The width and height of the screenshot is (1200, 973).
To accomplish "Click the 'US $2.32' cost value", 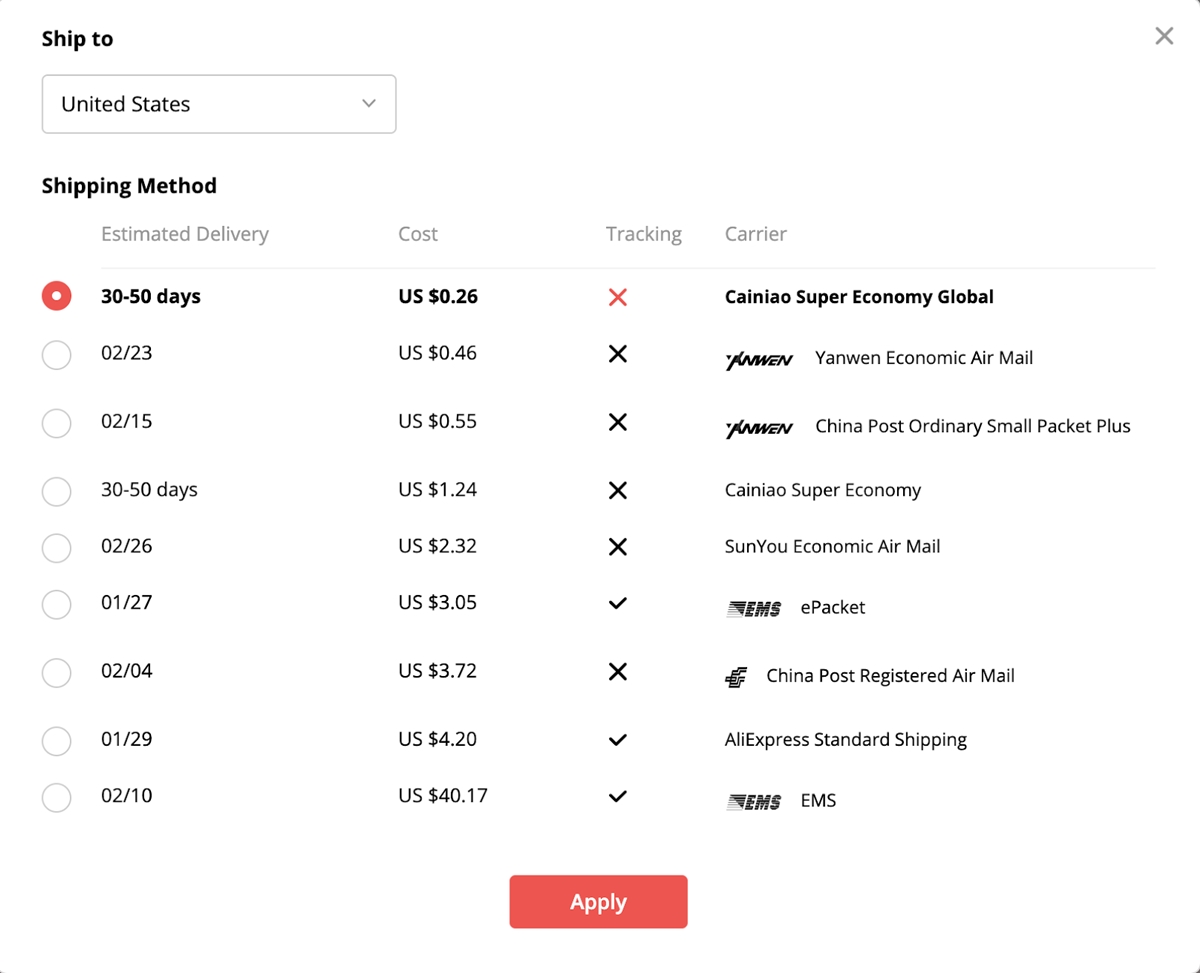I will pyautogui.click(x=438, y=546).
